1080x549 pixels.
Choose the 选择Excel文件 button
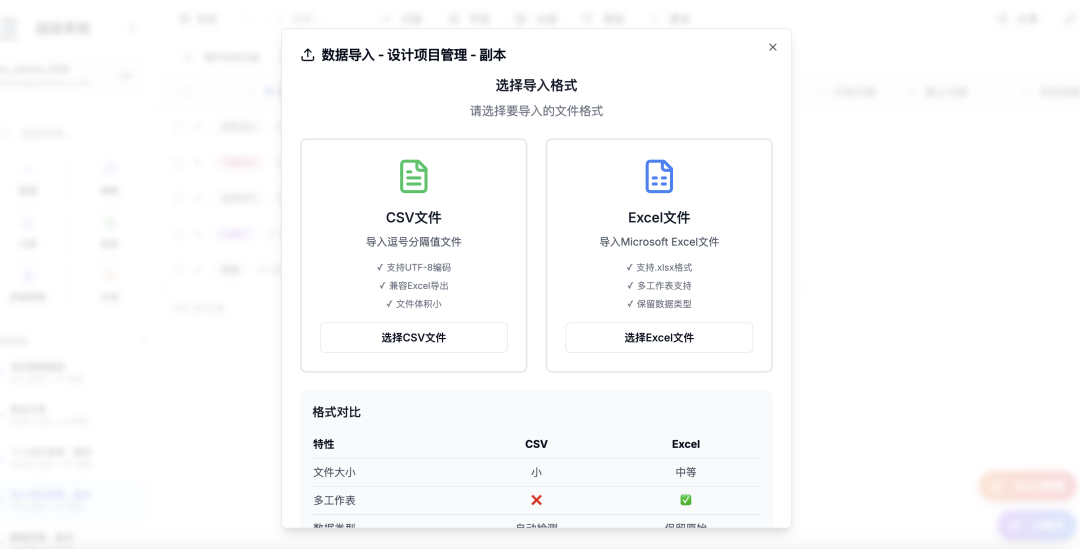659,338
